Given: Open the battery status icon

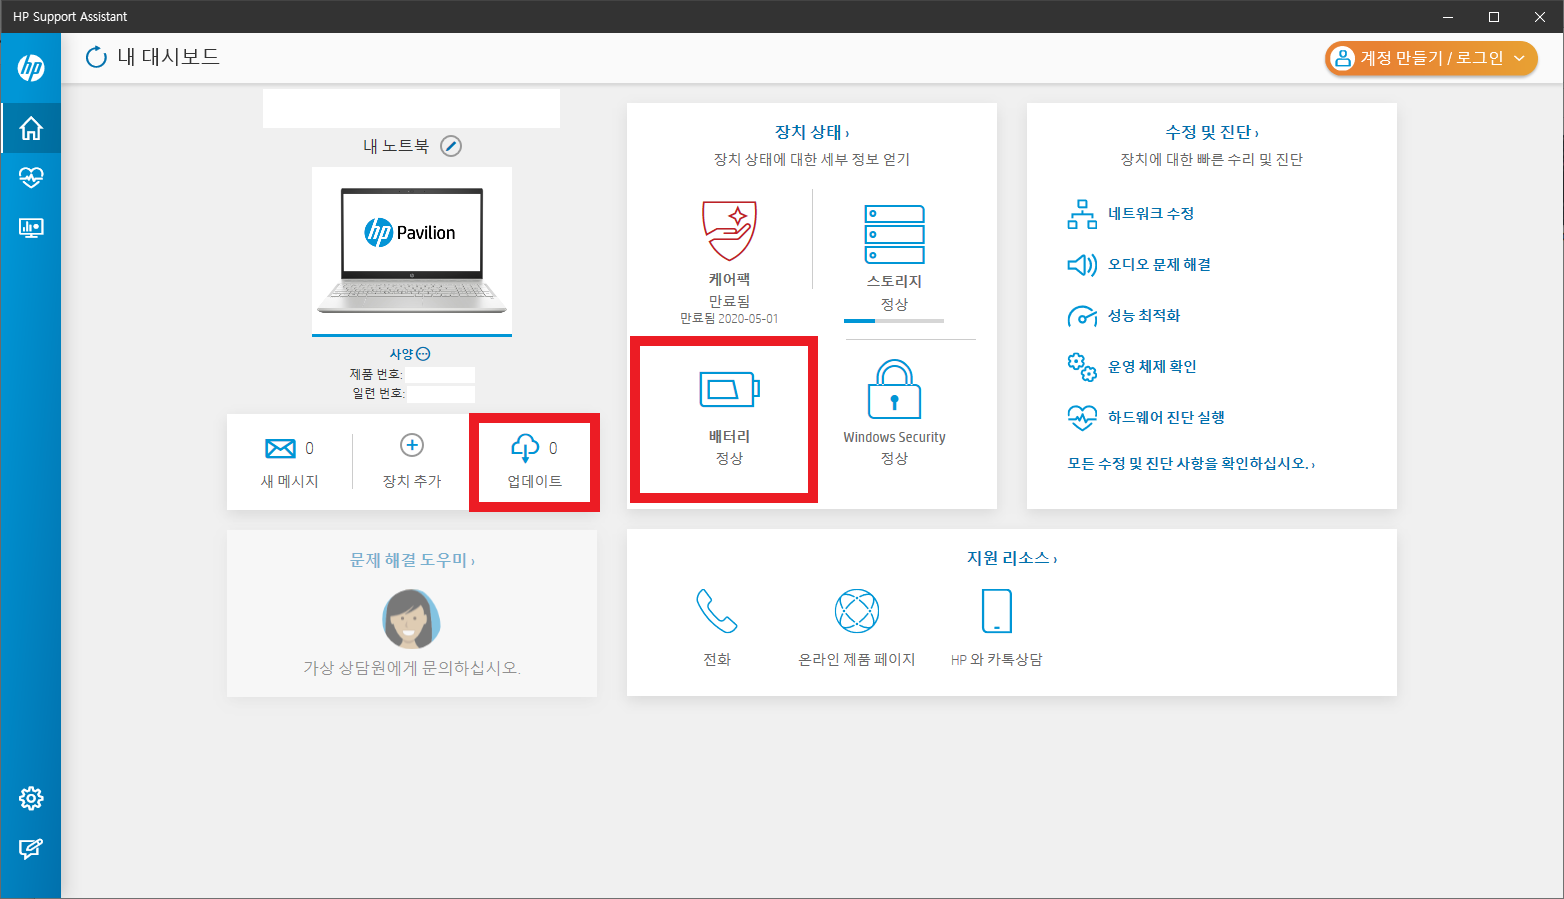Looking at the screenshot, I should coord(730,388).
